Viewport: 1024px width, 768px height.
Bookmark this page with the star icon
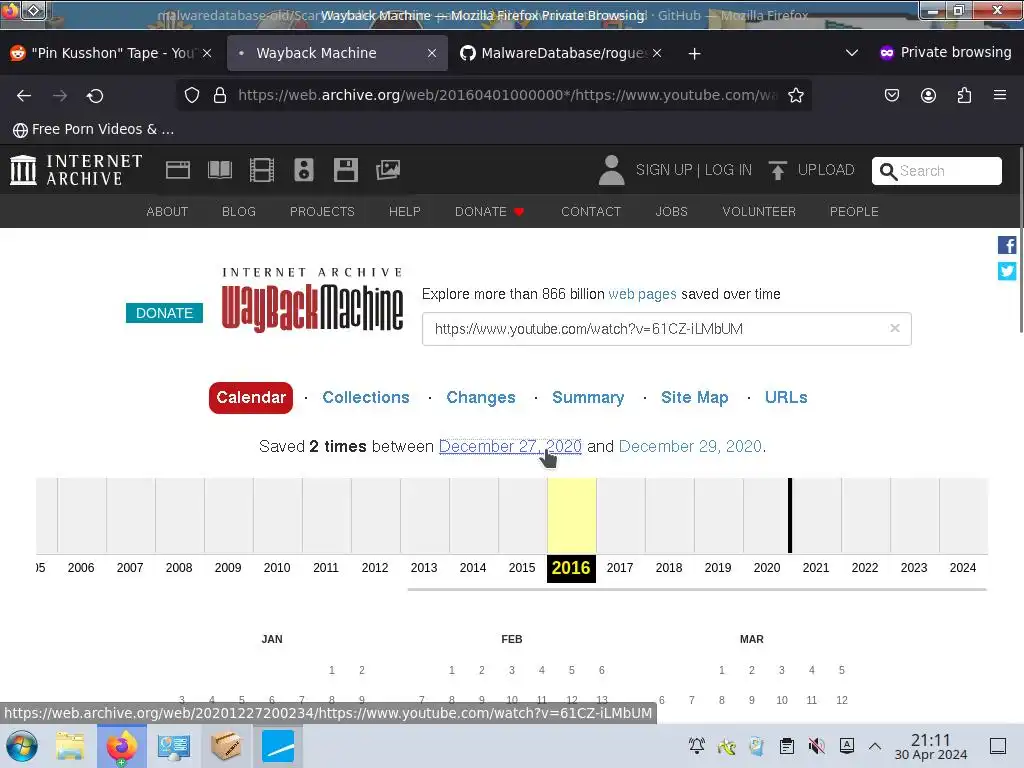pyautogui.click(x=795, y=95)
